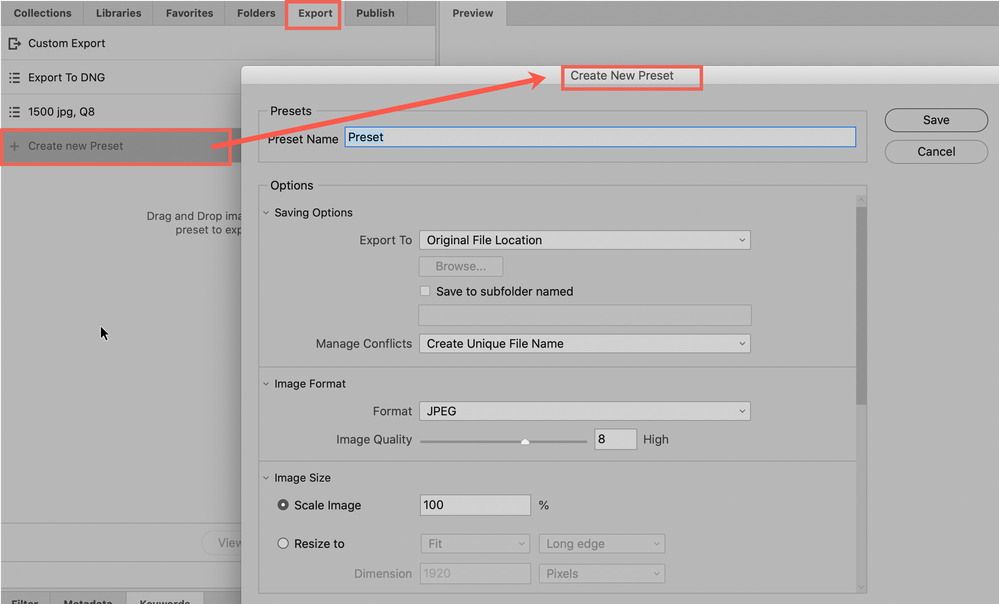Open the Metadata tab at bottom

click(88, 600)
